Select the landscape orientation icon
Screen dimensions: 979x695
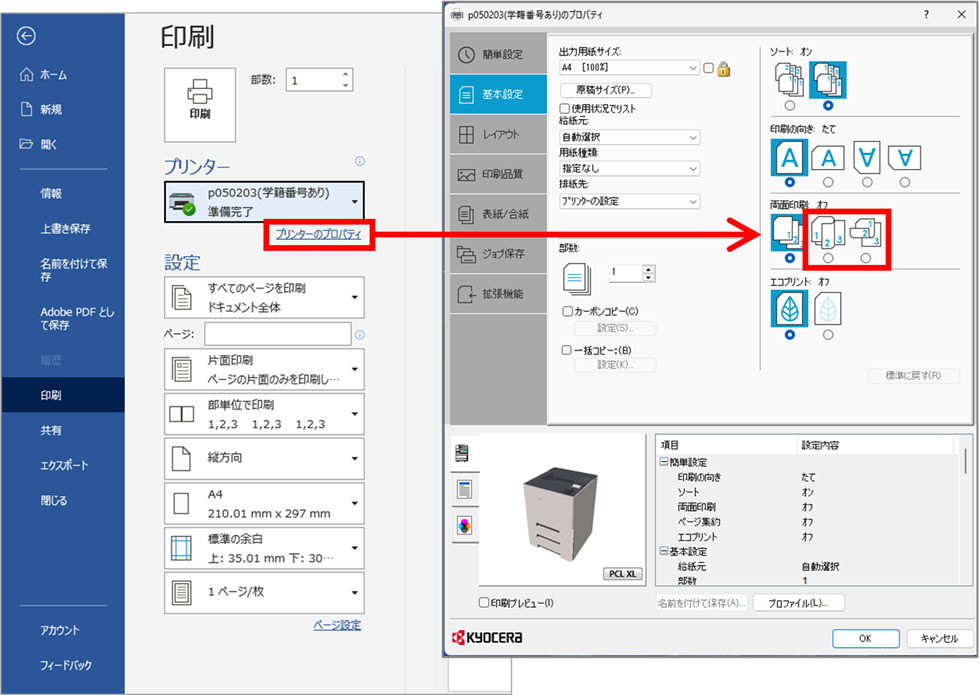(x=827, y=158)
